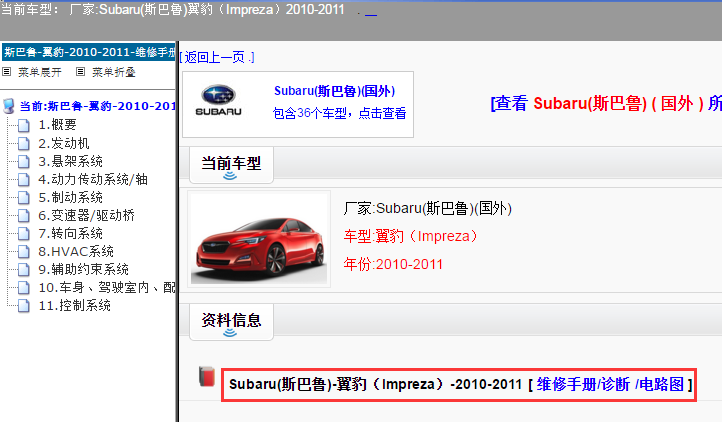Select 3.悬架系统 in the tree
The height and width of the screenshot is (422, 722).
pyautogui.click(x=70, y=161)
